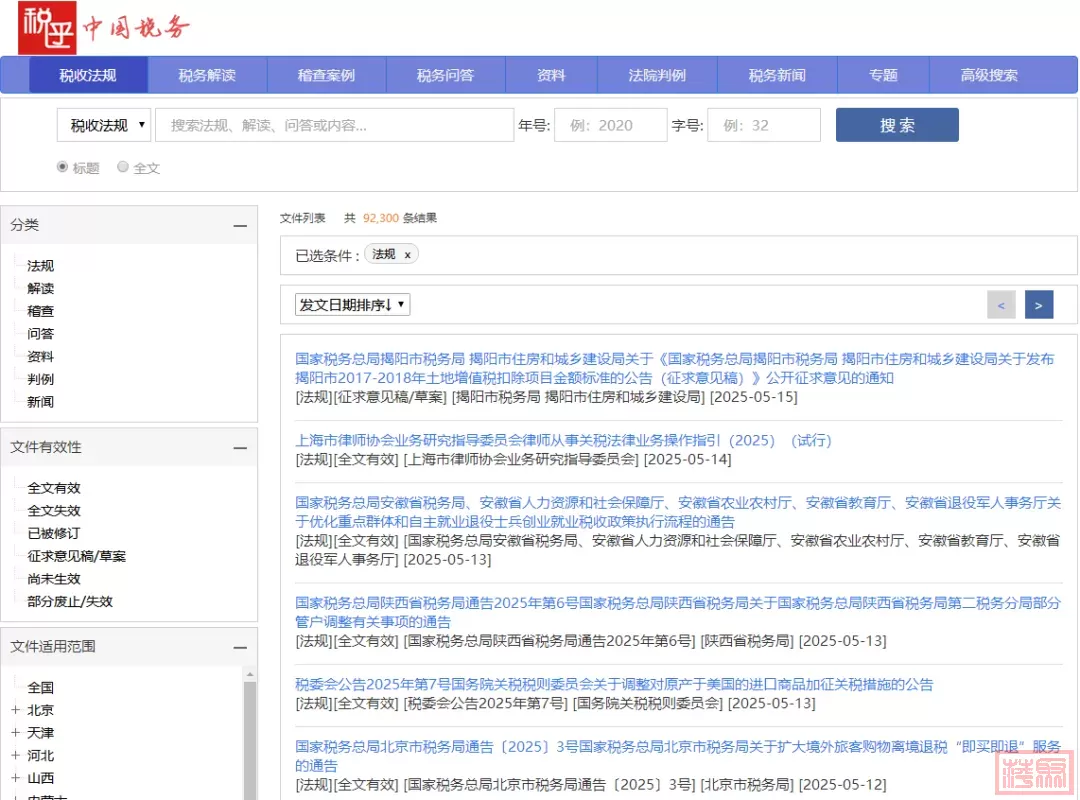Image resolution: width=1080 pixels, height=800 pixels.
Task: Remove the 法规 filter tag
Action: 407,255
